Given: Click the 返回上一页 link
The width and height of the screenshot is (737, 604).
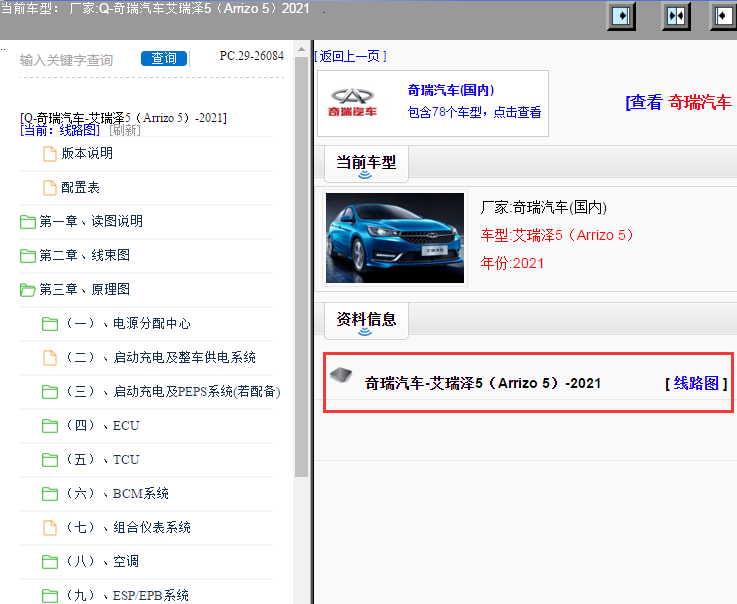Looking at the screenshot, I should (350, 56).
